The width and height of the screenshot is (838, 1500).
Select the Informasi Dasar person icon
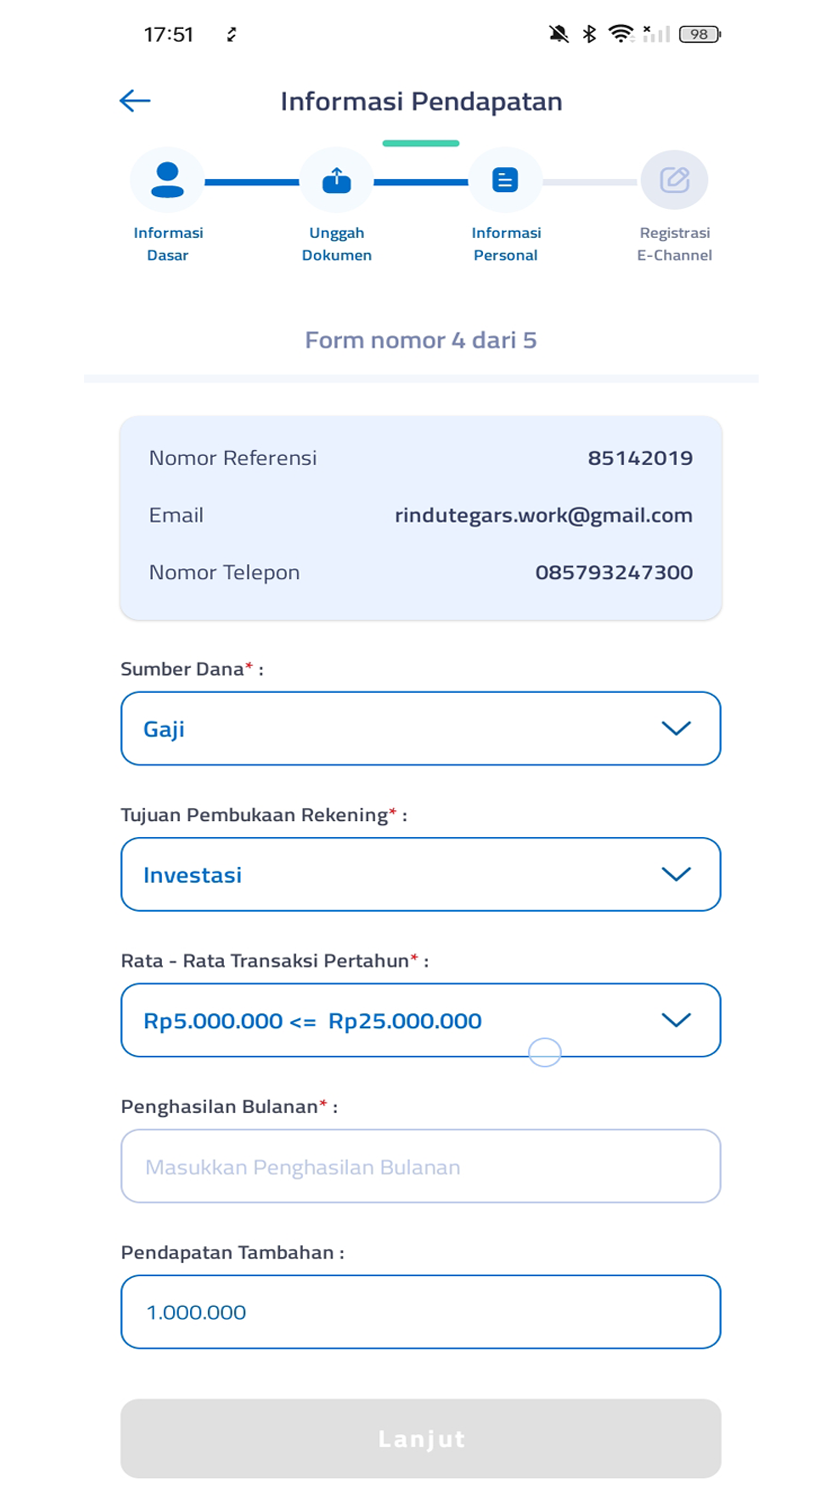pyautogui.click(x=167, y=180)
